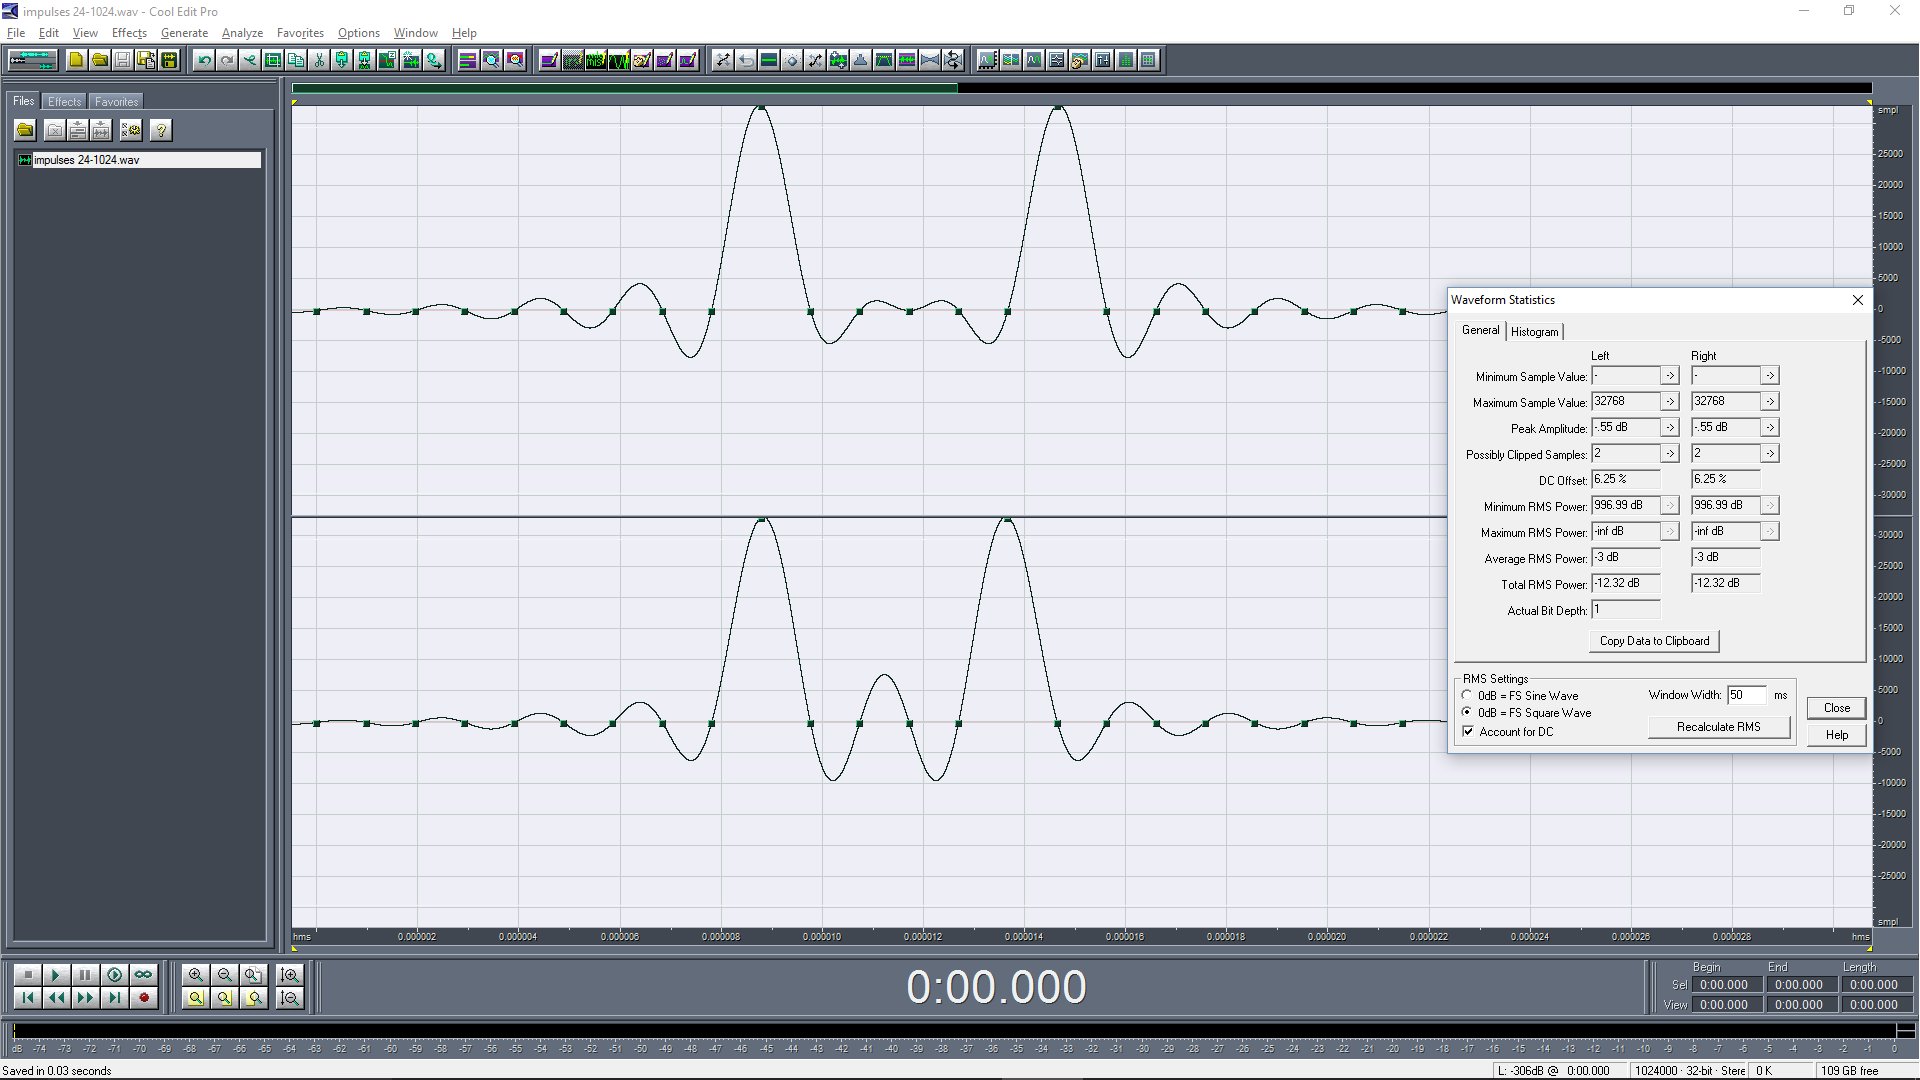1920x1080 pixels.
Task: Click Copy Data to Clipboard button
Action: pyautogui.click(x=1654, y=641)
